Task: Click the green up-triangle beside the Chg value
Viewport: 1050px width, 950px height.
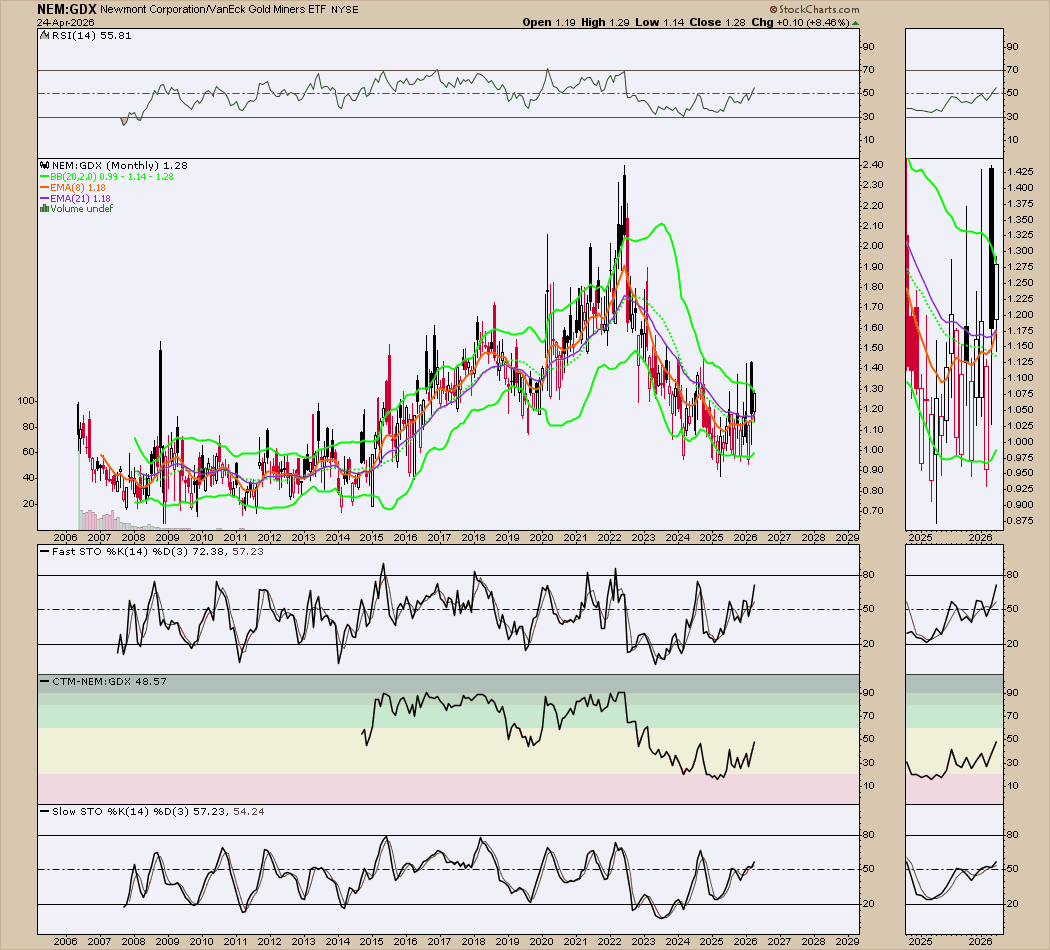Action: pos(855,23)
